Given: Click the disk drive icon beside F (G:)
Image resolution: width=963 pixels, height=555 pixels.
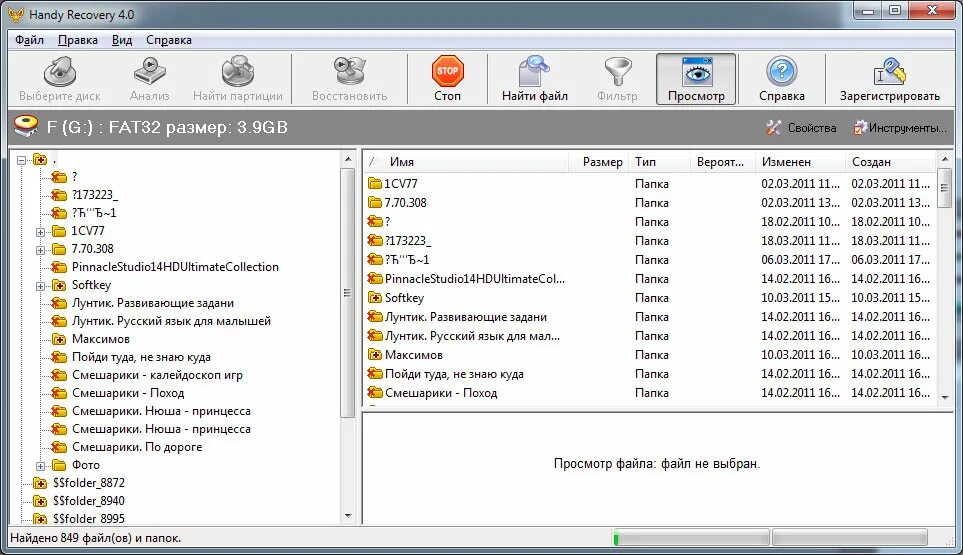Looking at the screenshot, I should [26, 126].
